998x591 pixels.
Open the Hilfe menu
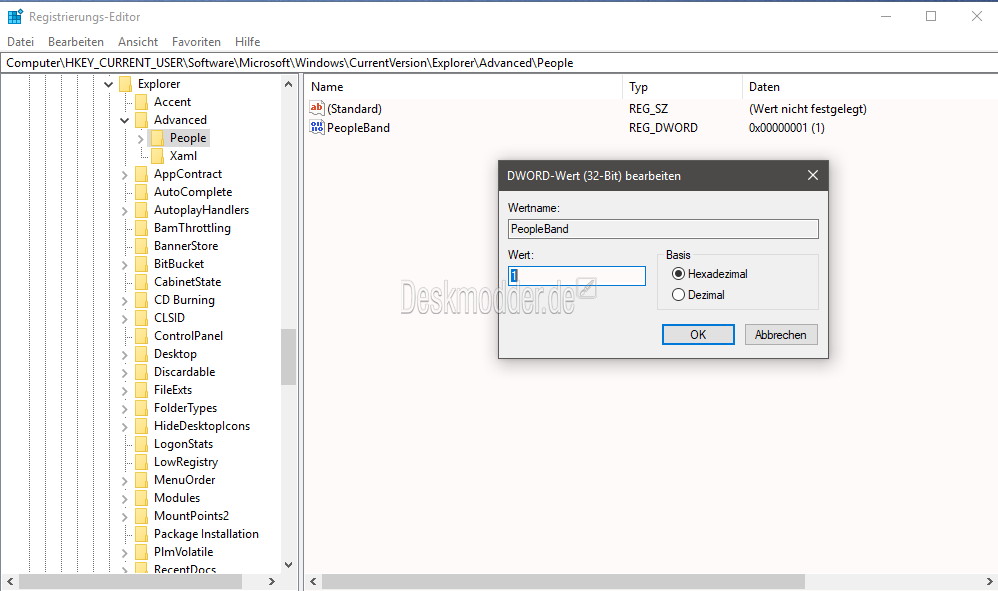click(x=248, y=41)
